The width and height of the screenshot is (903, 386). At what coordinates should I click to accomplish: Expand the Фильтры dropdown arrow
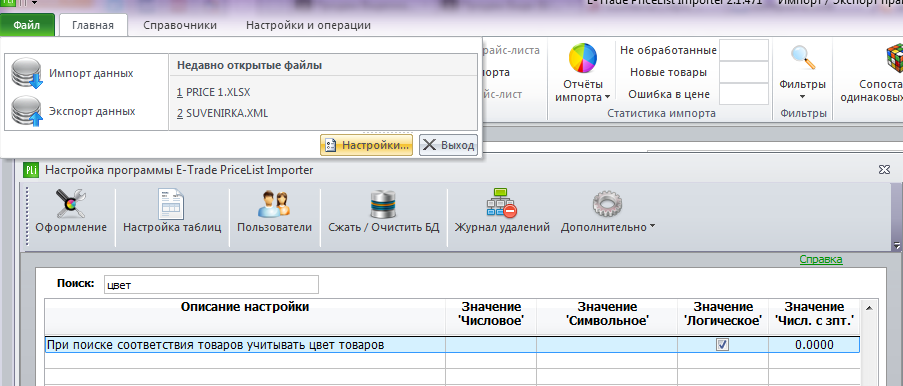pyautogui.click(x=802, y=97)
